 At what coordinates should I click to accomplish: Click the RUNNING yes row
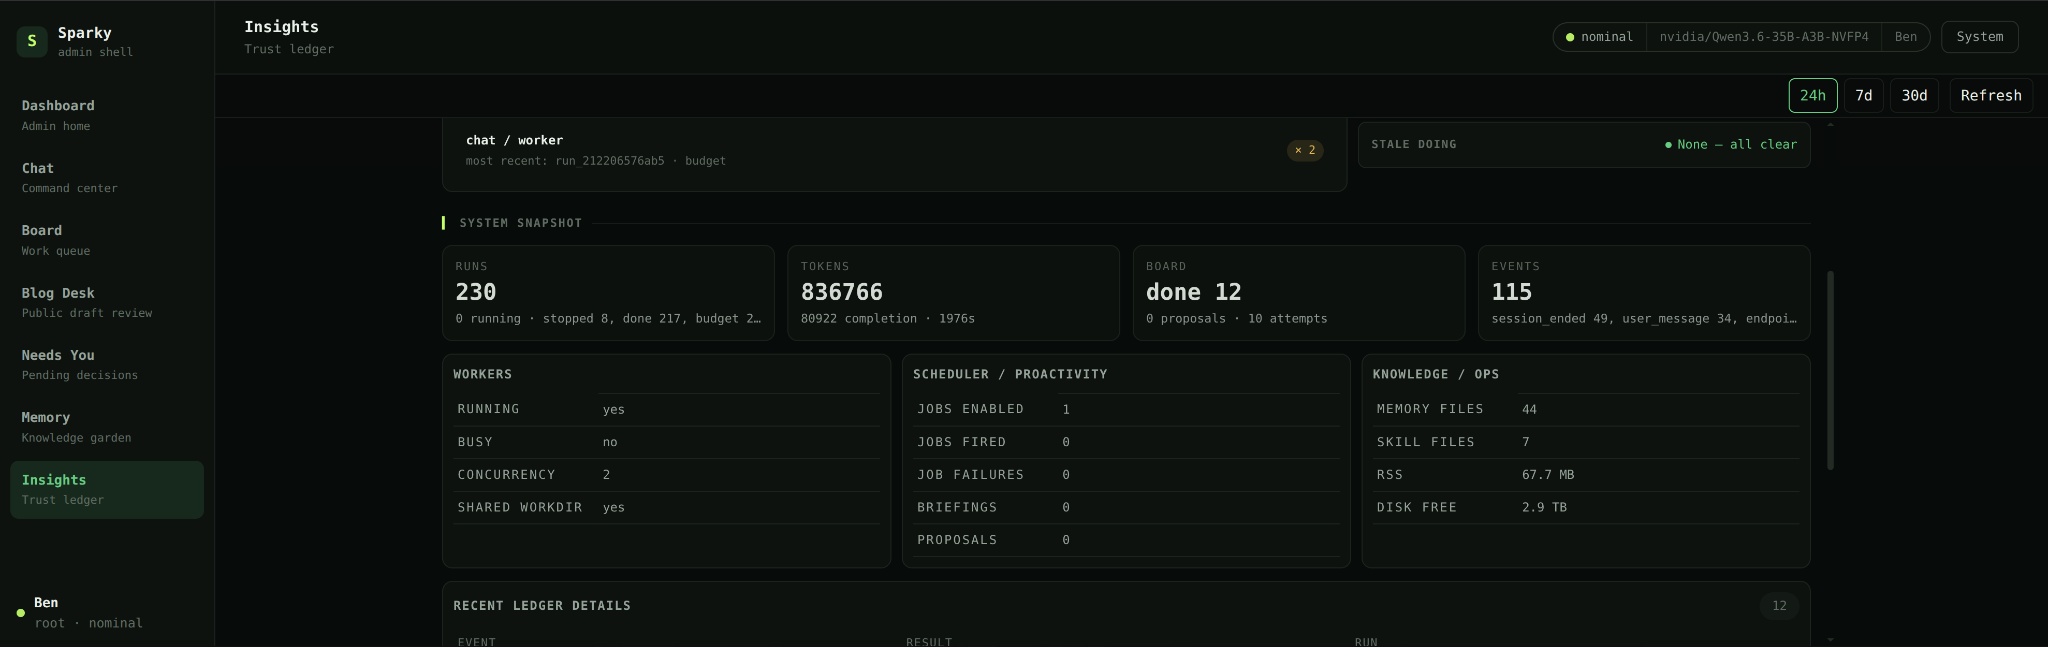(x=666, y=409)
